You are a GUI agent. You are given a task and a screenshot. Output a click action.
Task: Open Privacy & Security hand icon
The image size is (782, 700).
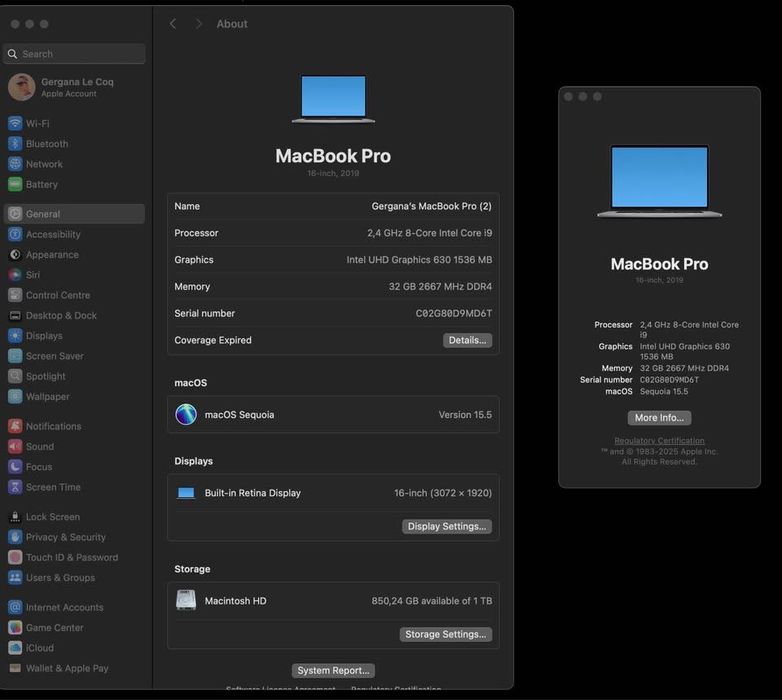click(x=15, y=537)
